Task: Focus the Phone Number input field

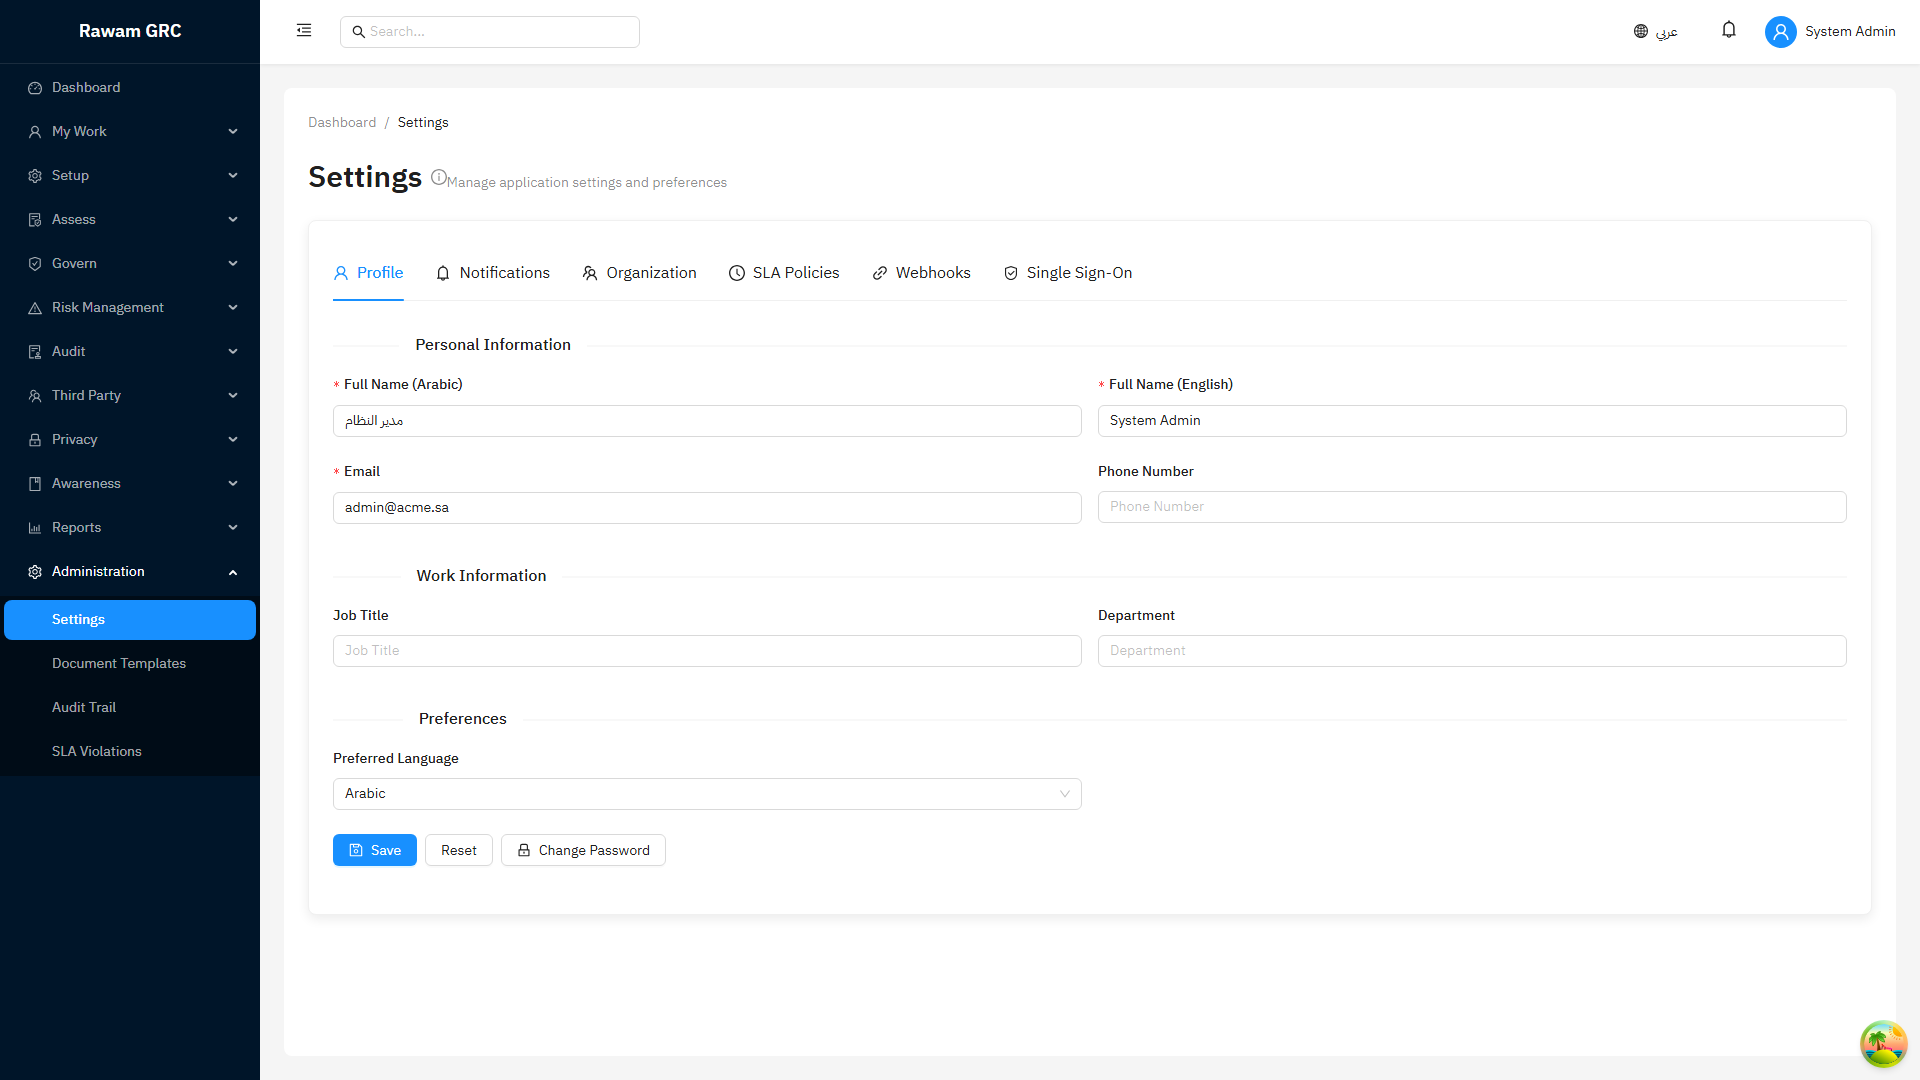Action: point(1472,507)
